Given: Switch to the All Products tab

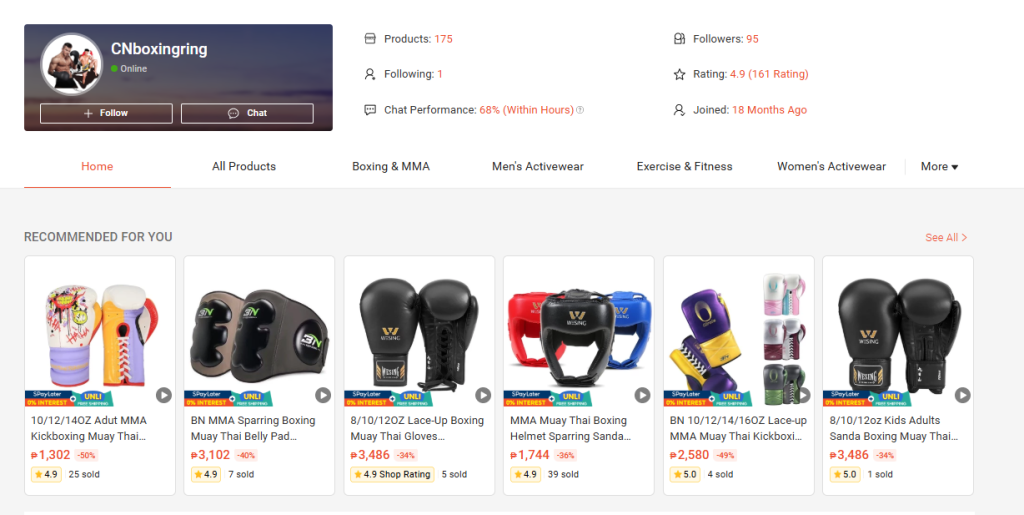Looking at the screenshot, I should tap(244, 167).
